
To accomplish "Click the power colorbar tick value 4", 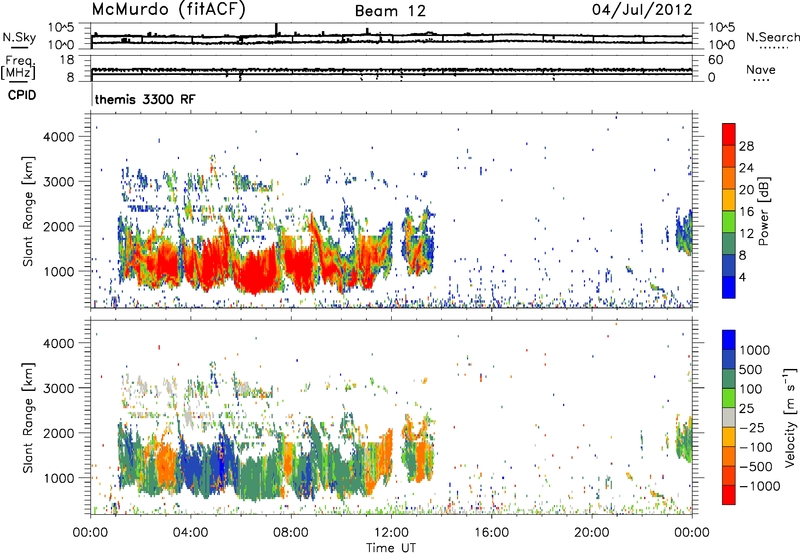I will click(742, 277).
